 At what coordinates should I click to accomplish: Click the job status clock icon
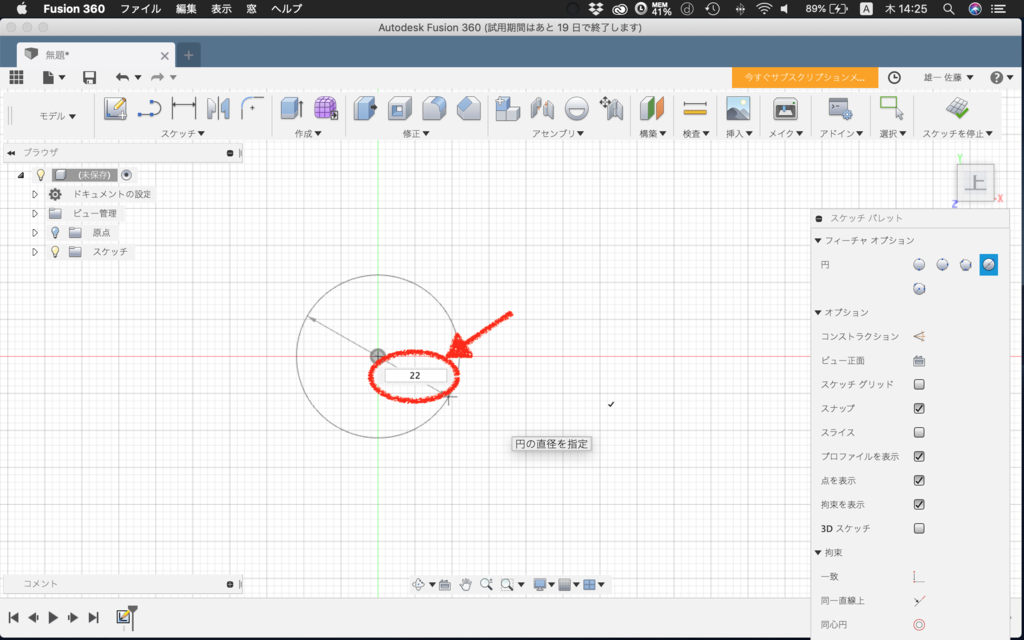point(894,77)
